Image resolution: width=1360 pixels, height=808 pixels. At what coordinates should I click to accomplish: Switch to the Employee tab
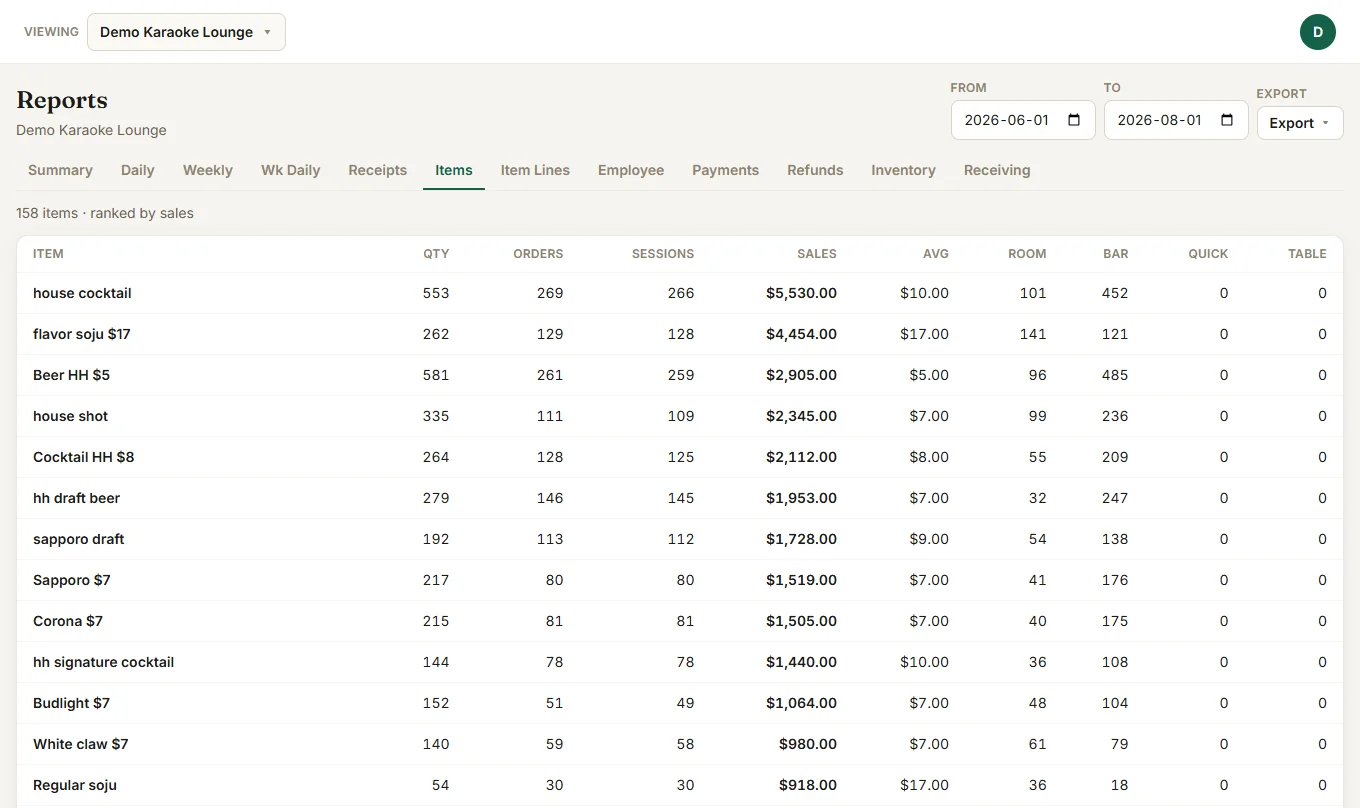click(x=631, y=170)
